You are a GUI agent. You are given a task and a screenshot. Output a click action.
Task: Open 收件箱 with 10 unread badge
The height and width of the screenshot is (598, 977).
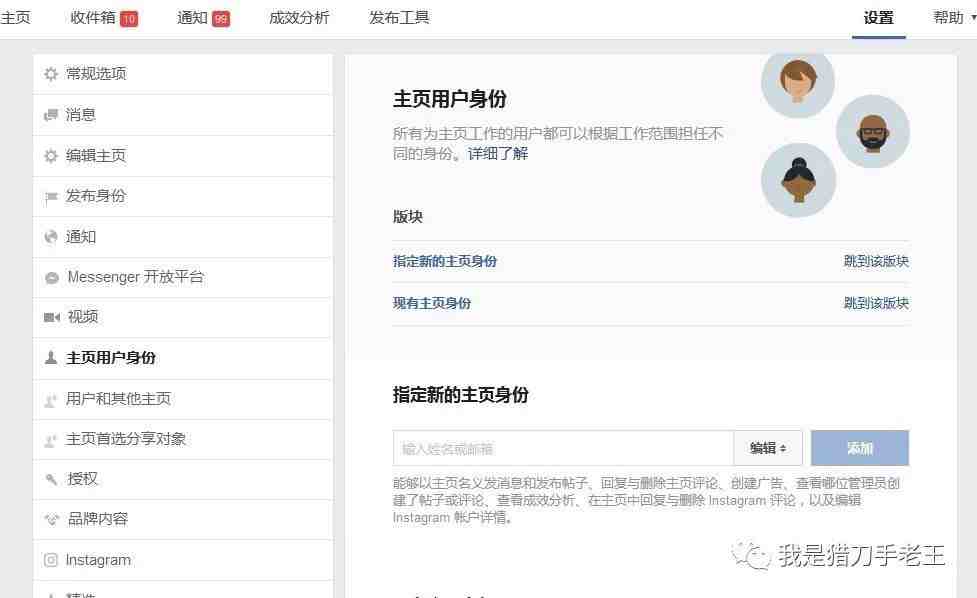click(104, 18)
